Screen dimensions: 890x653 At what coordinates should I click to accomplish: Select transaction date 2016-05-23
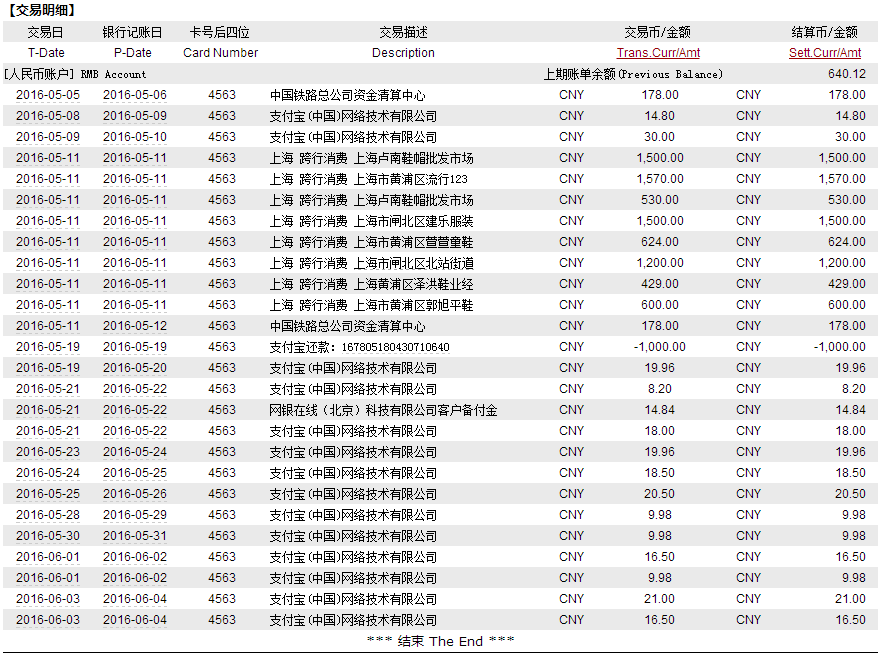(48, 452)
